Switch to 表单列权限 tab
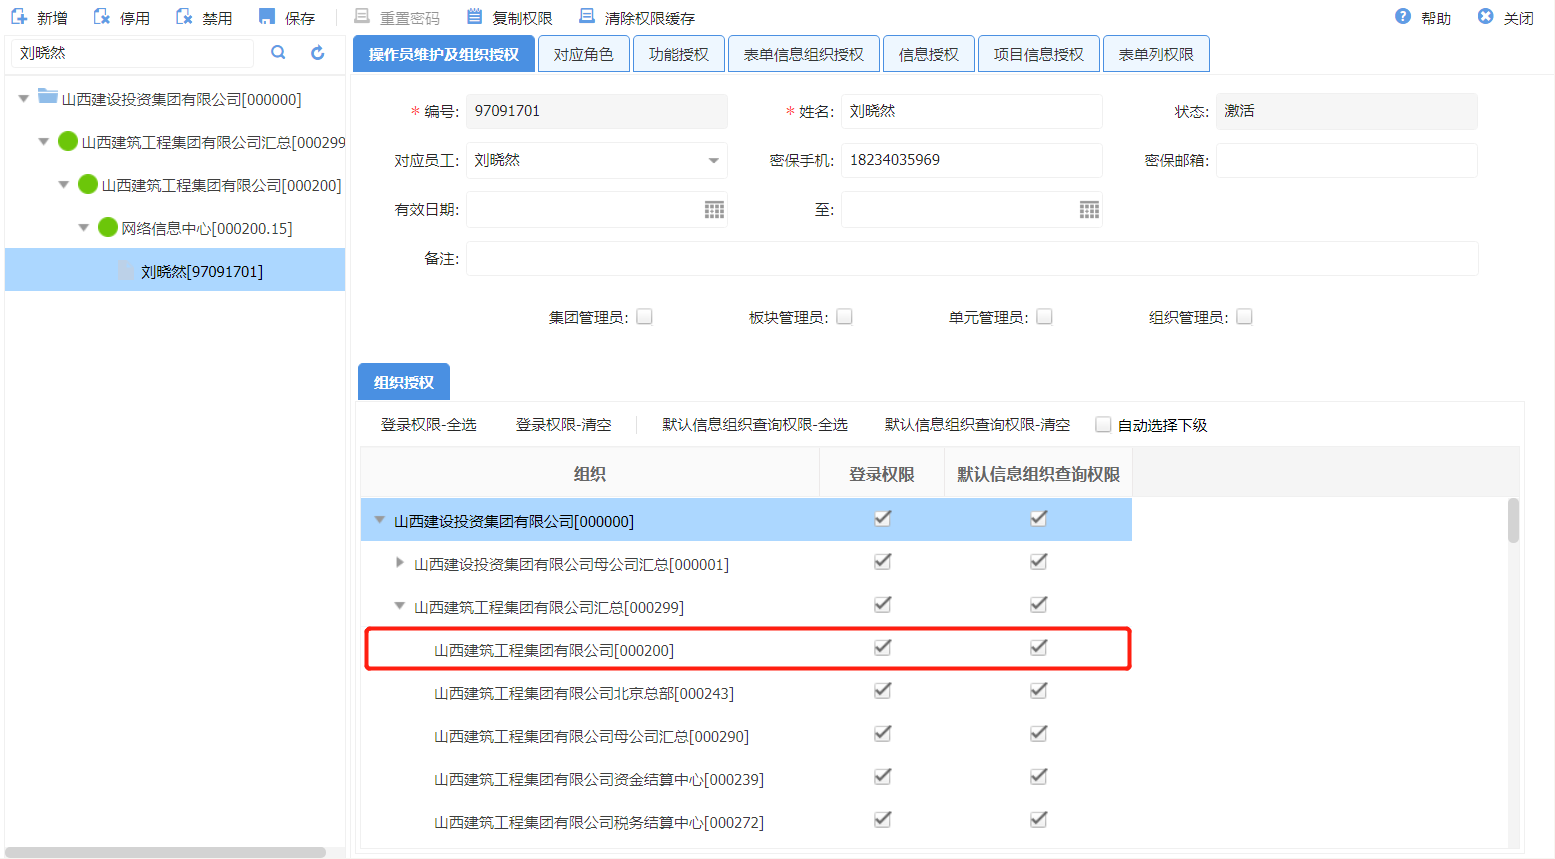 1156,54
